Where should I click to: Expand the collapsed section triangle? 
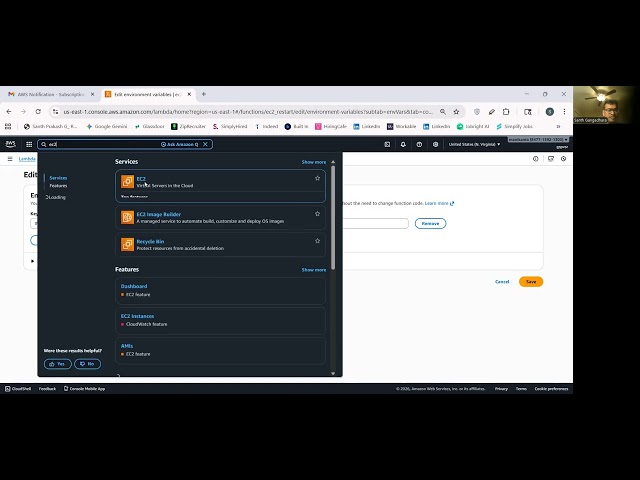click(33, 261)
